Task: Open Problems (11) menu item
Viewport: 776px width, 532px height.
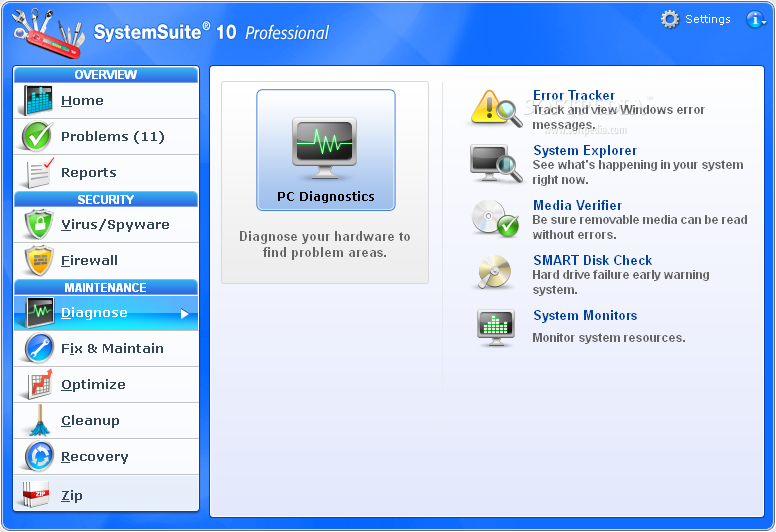Action: (106, 137)
